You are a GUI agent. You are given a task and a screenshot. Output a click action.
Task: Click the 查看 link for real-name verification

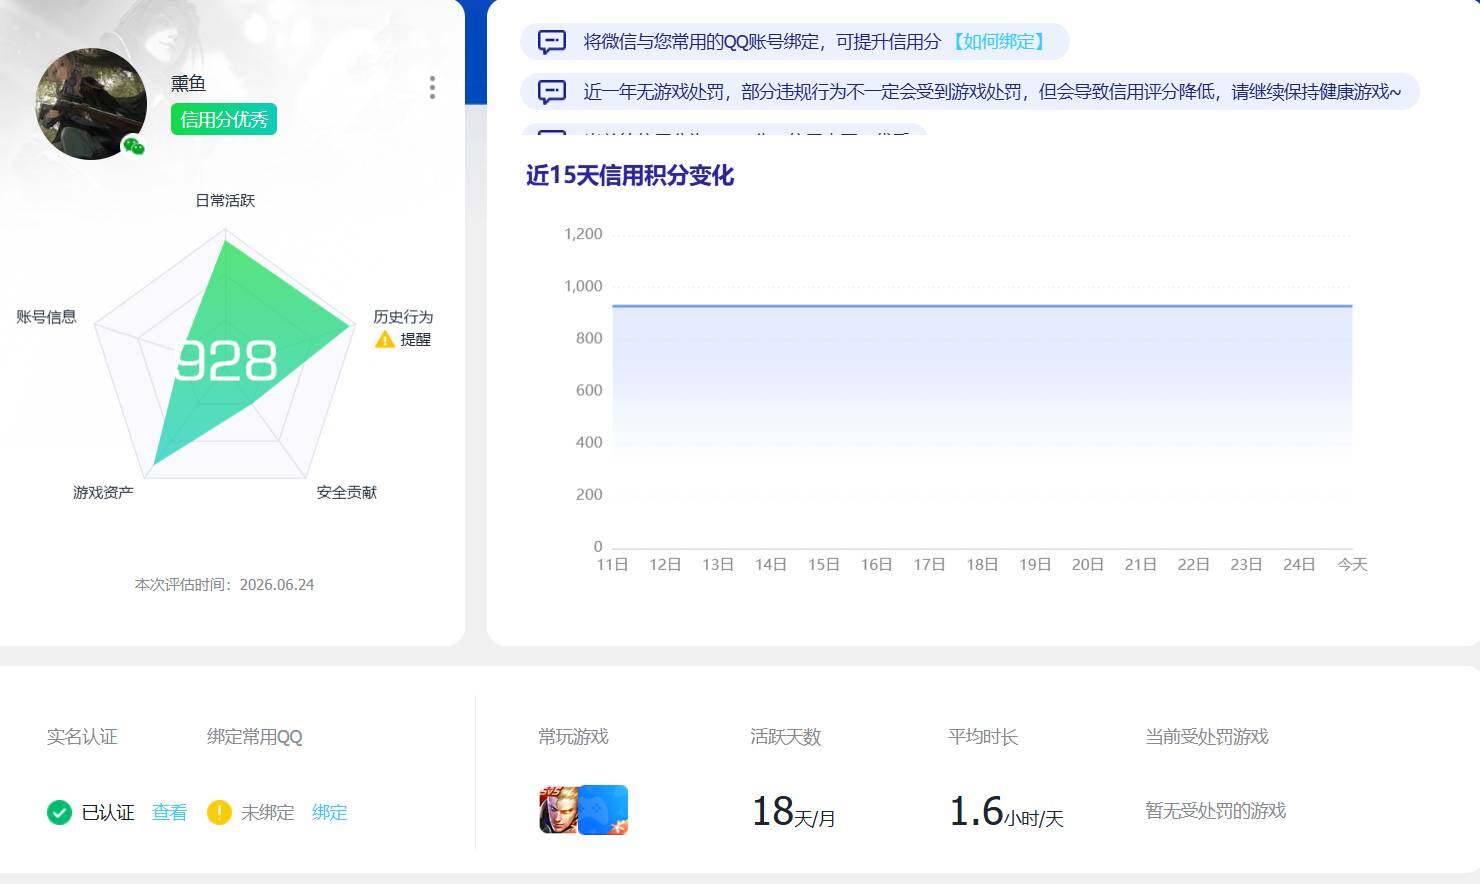click(169, 812)
